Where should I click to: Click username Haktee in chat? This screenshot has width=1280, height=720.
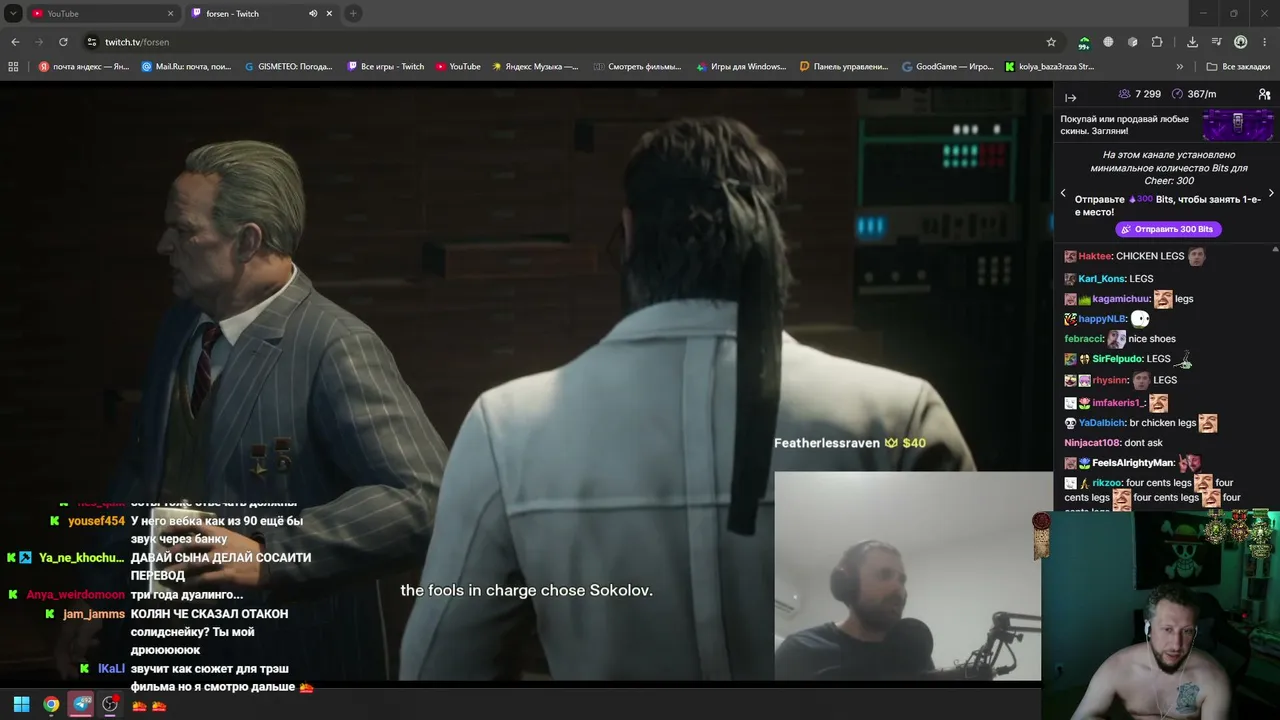click(x=1095, y=256)
